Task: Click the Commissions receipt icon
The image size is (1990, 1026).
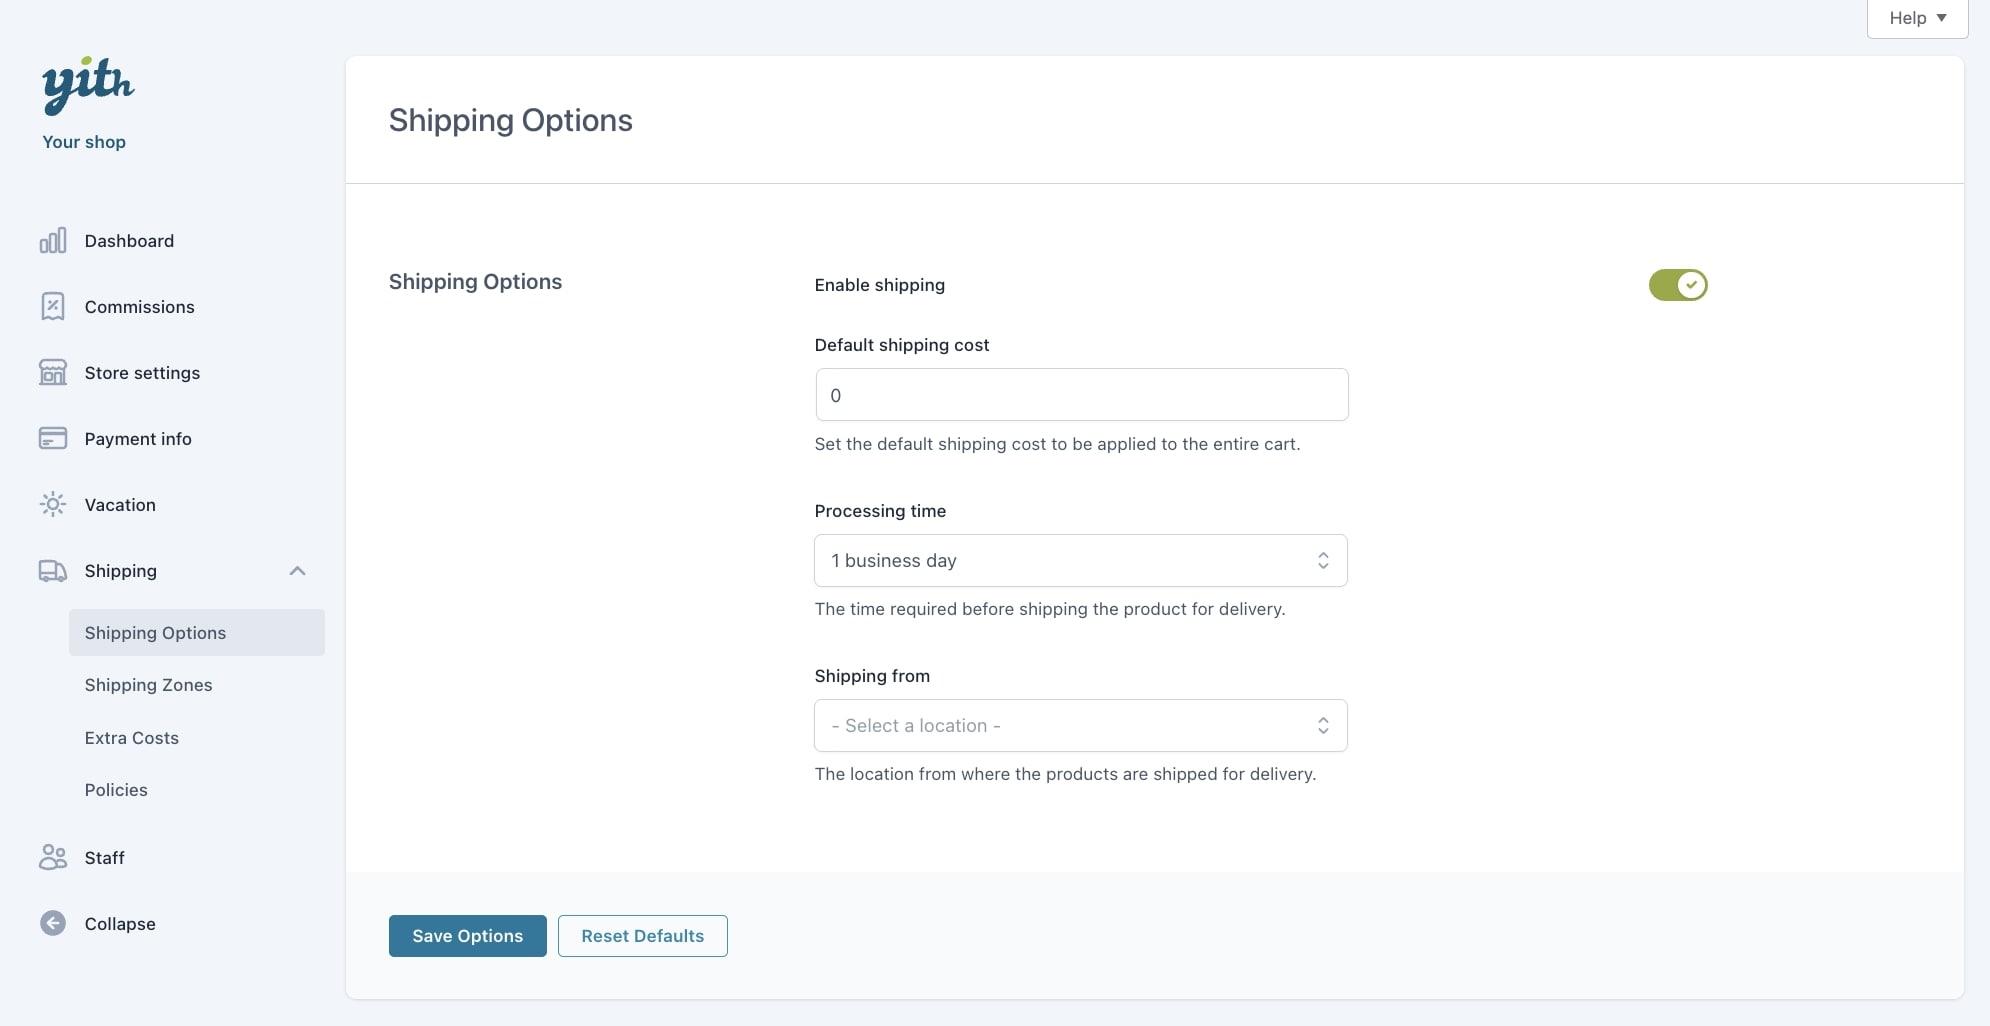Action: tap(53, 307)
